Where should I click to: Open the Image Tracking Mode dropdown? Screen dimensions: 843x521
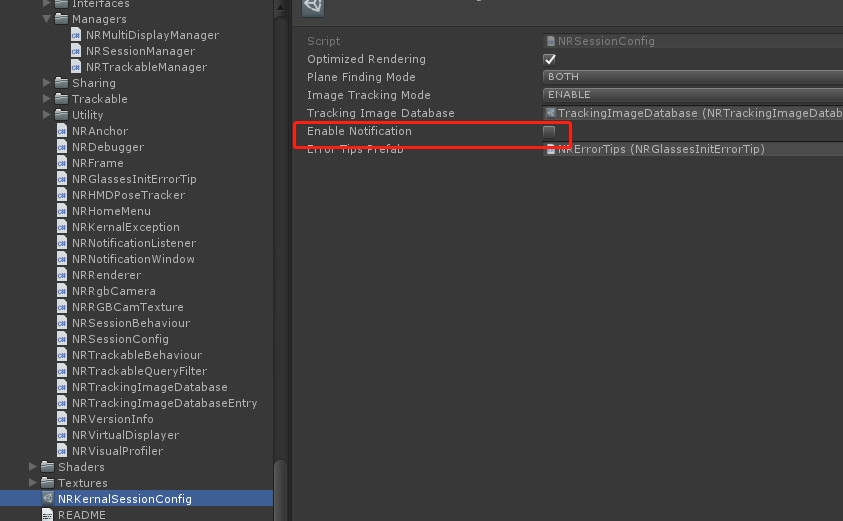coord(692,95)
